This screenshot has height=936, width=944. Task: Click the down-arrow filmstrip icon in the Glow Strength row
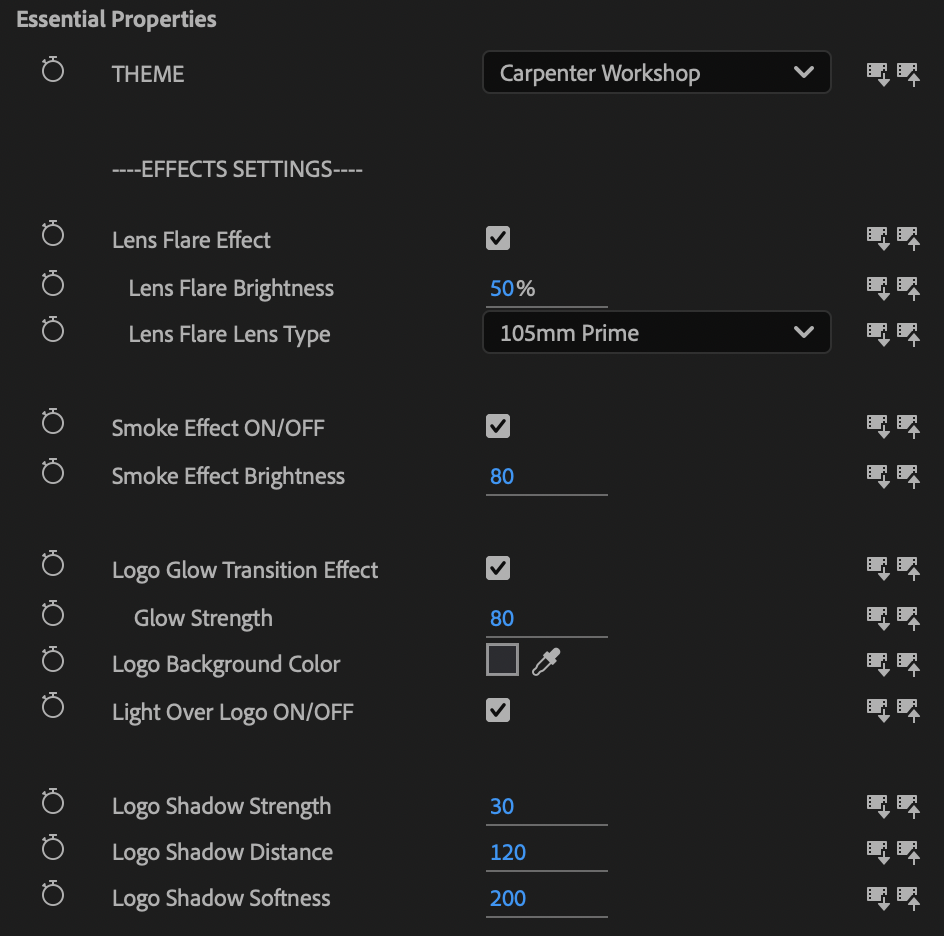coord(878,617)
